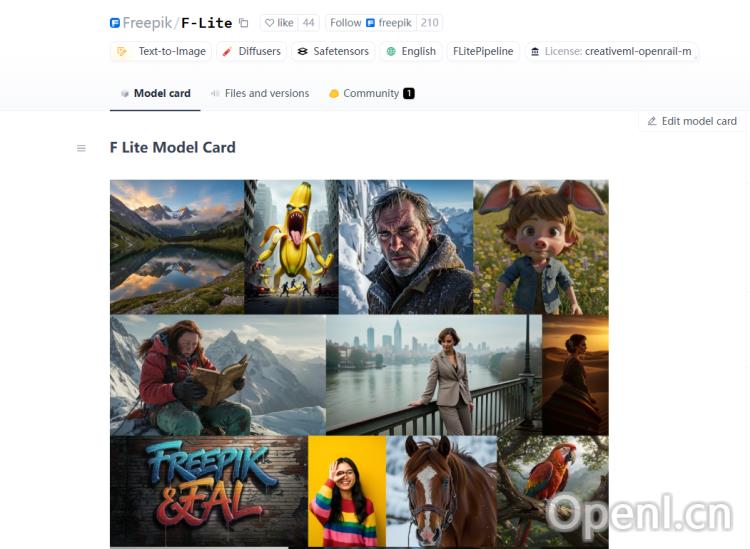The height and width of the screenshot is (549, 750).
Task: View the 44 likes count
Action: [x=308, y=23]
